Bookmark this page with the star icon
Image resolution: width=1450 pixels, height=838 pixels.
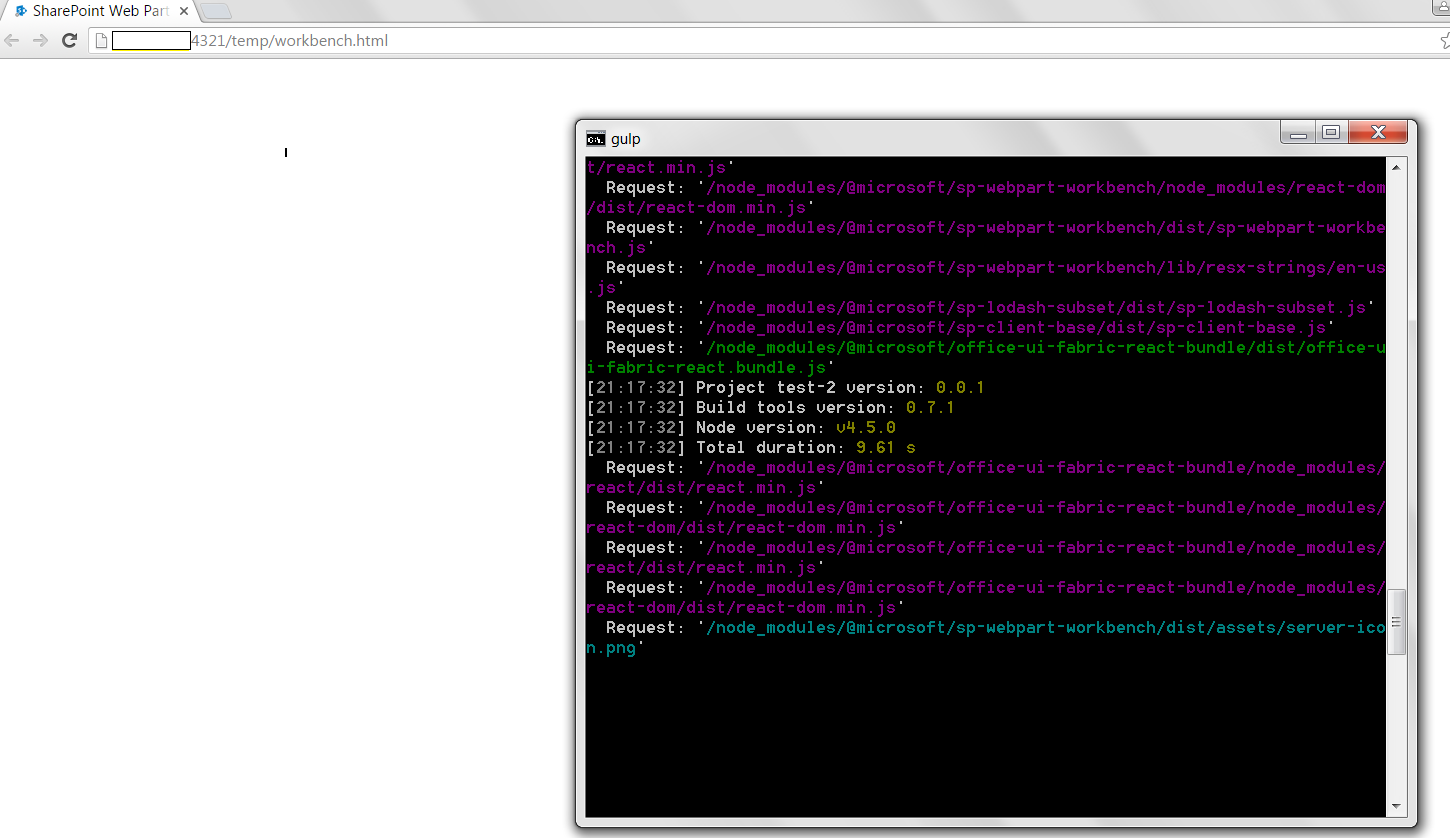pyautogui.click(x=1444, y=41)
